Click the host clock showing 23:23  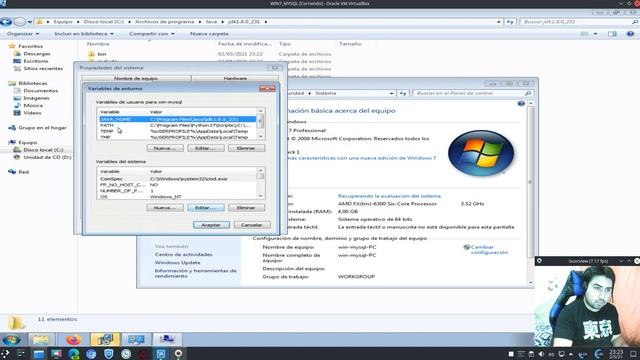[616, 353]
